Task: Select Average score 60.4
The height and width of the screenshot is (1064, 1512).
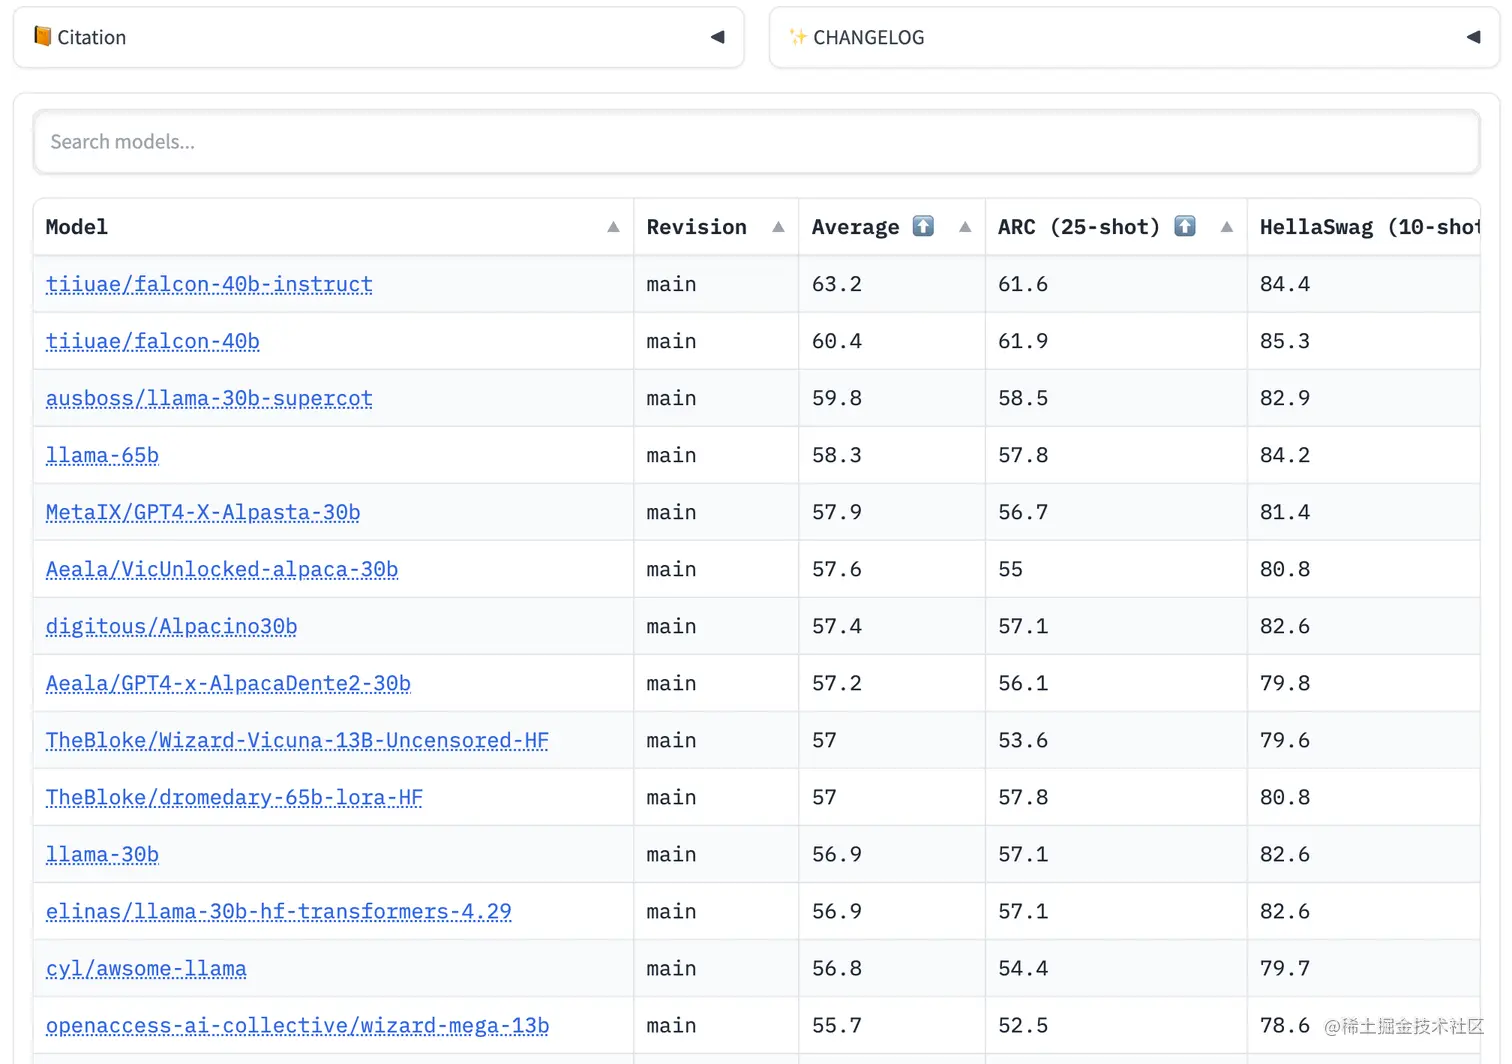Action: click(837, 341)
